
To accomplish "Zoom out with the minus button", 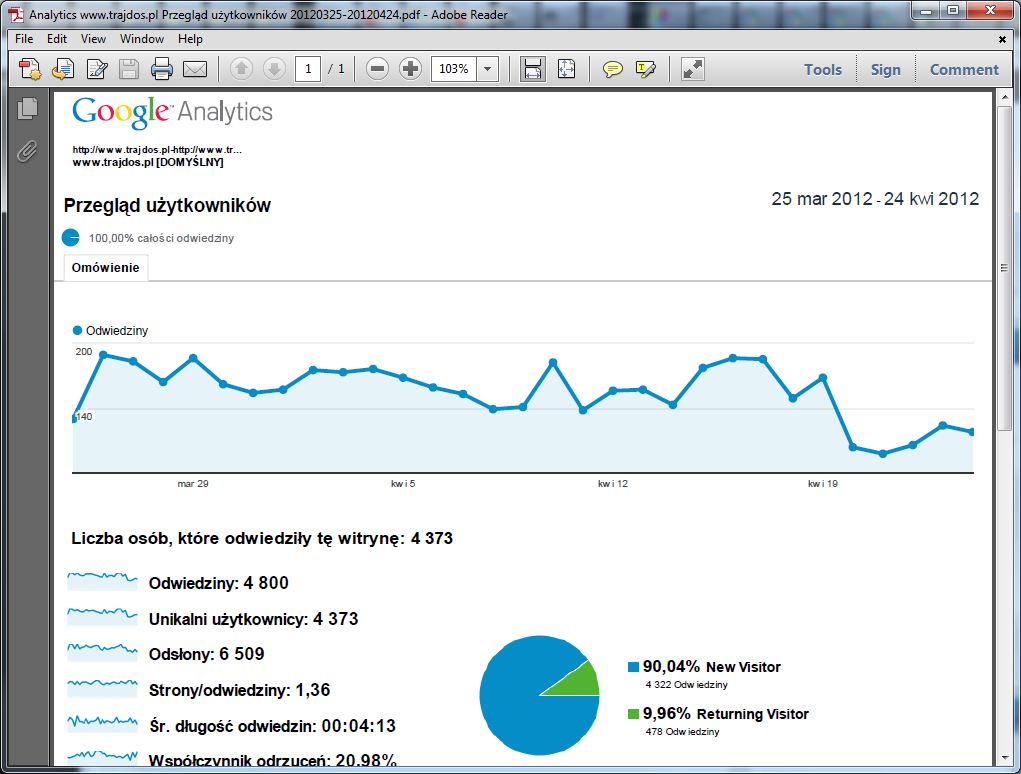I will tap(377, 69).
